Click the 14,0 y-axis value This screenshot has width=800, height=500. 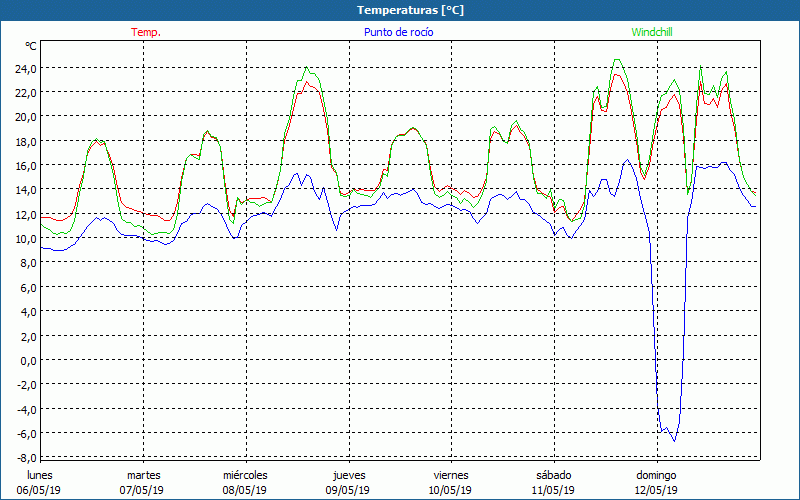click(x=25, y=190)
